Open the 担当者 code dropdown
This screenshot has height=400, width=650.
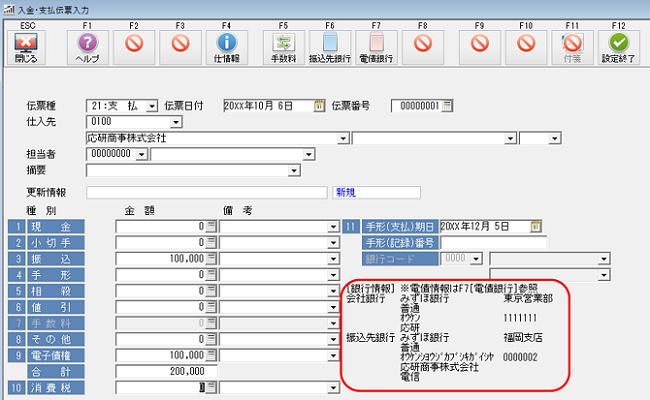click(141, 154)
